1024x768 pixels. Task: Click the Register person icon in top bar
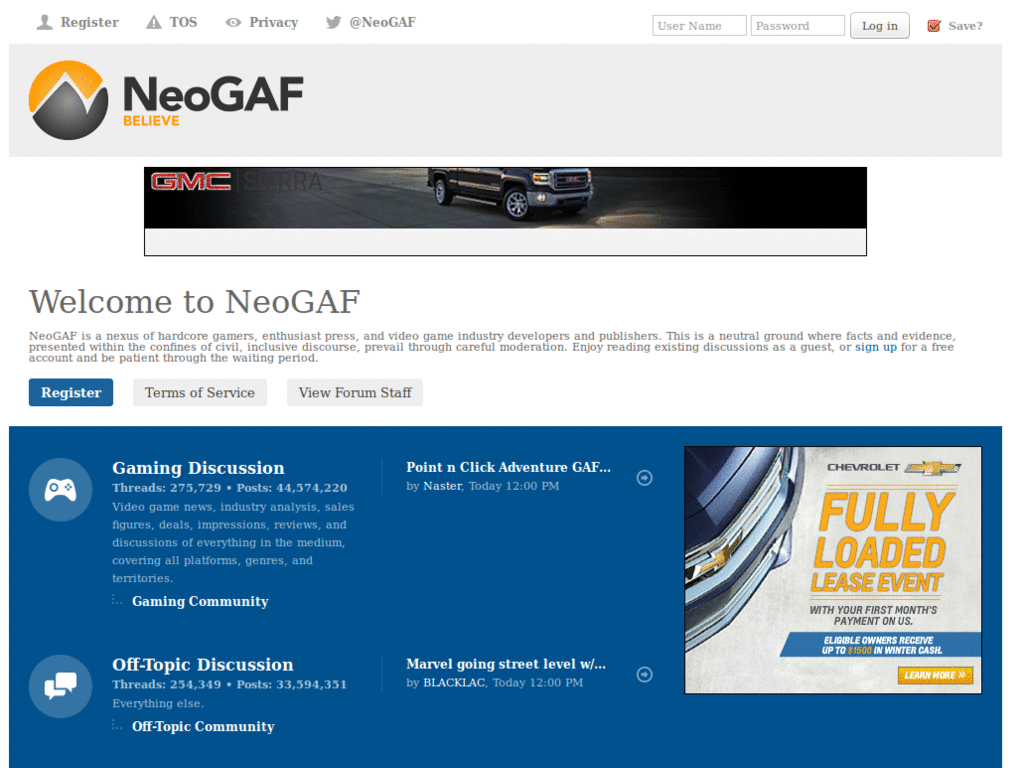44,23
